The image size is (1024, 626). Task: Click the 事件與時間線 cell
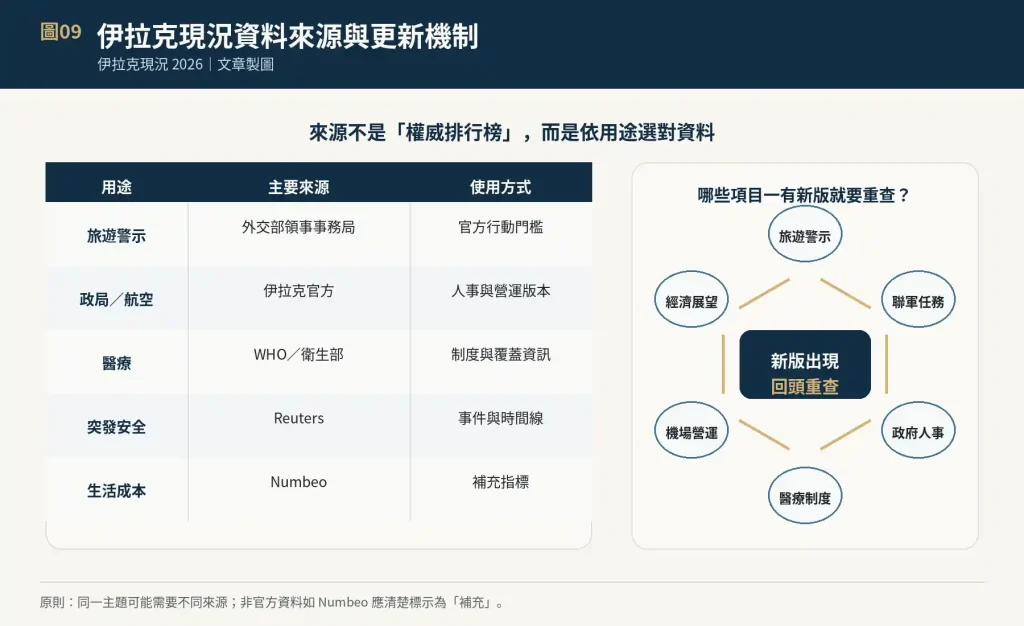[x=500, y=418]
